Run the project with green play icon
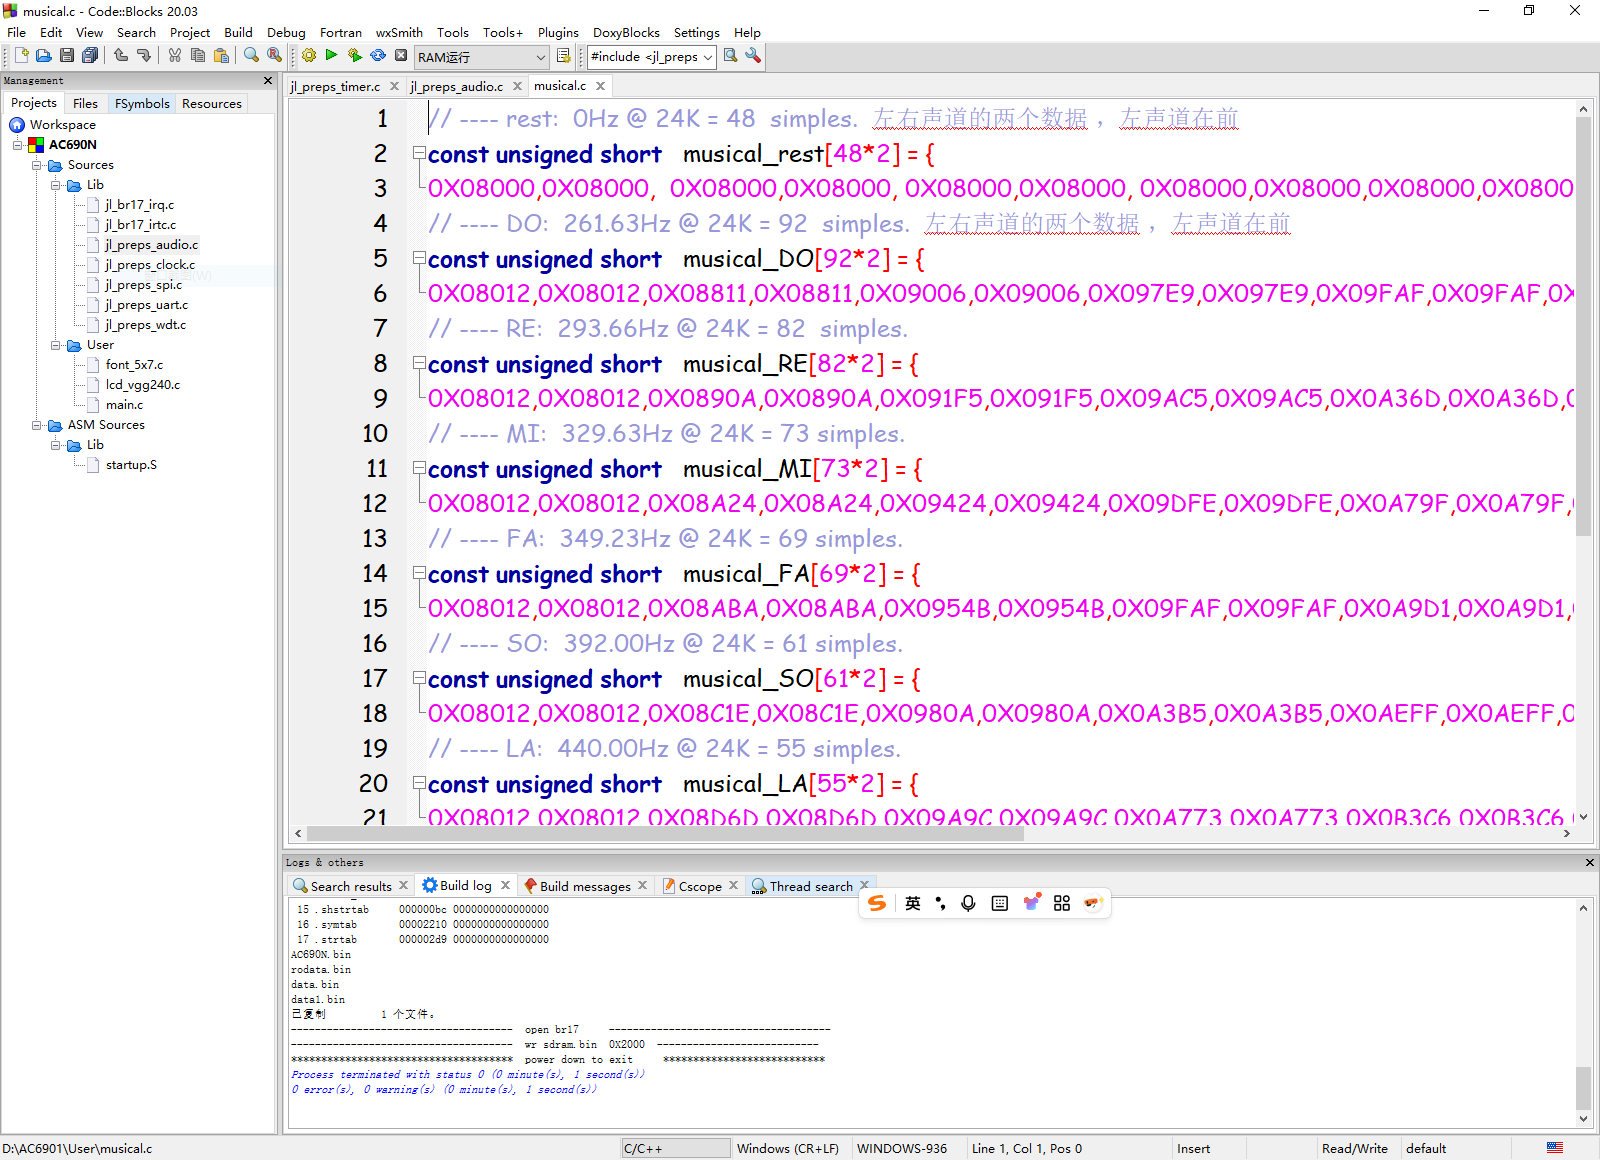Image resolution: width=1600 pixels, height=1160 pixels. pos(331,56)
